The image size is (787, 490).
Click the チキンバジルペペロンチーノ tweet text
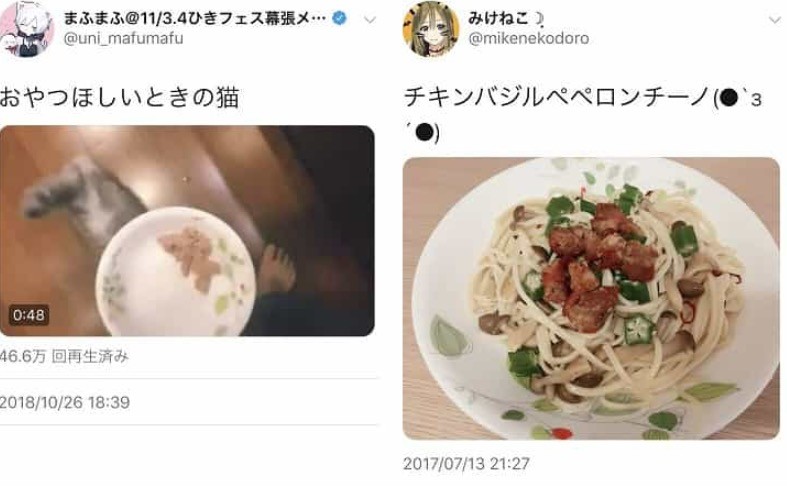(557, 97)
